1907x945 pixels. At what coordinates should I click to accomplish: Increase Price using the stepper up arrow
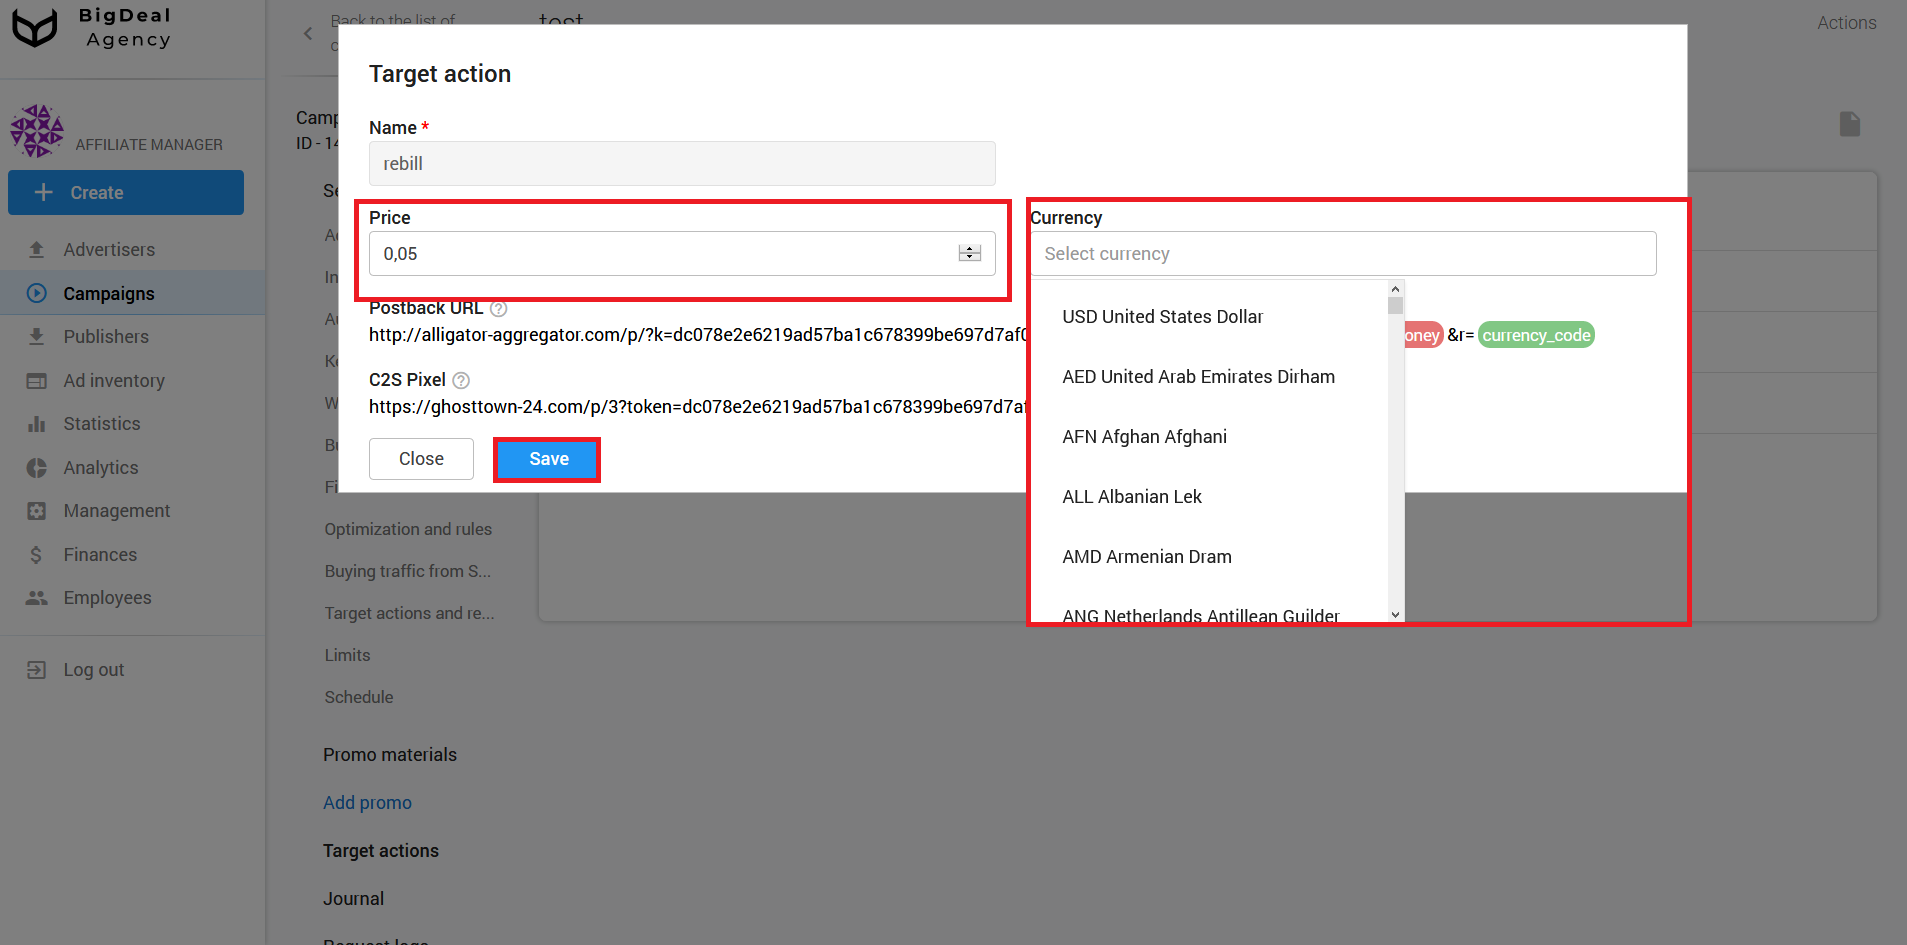tap(968, 248)
